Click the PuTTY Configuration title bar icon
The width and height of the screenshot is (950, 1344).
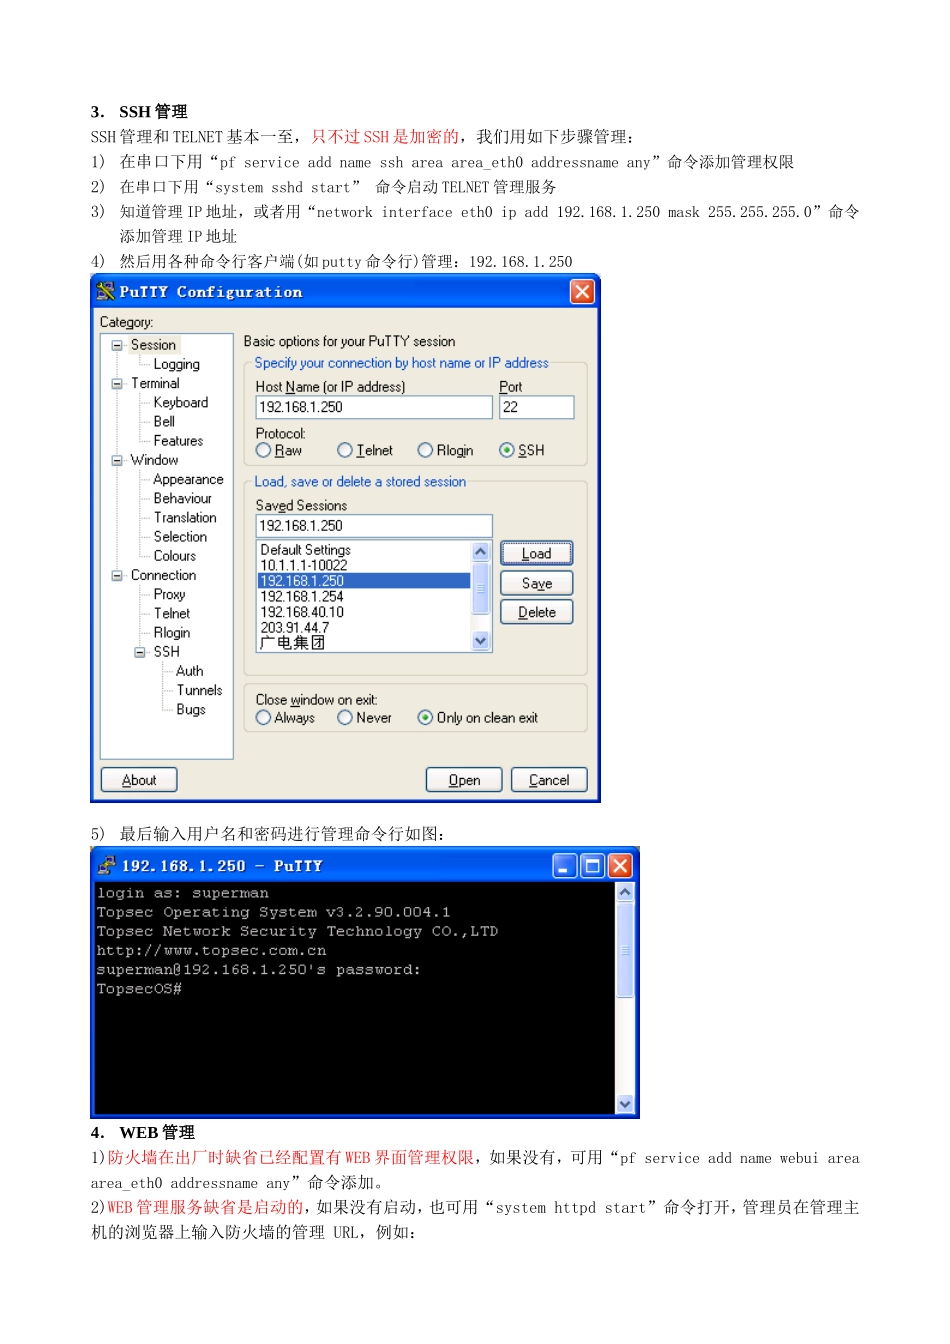[x=105, y=291]
